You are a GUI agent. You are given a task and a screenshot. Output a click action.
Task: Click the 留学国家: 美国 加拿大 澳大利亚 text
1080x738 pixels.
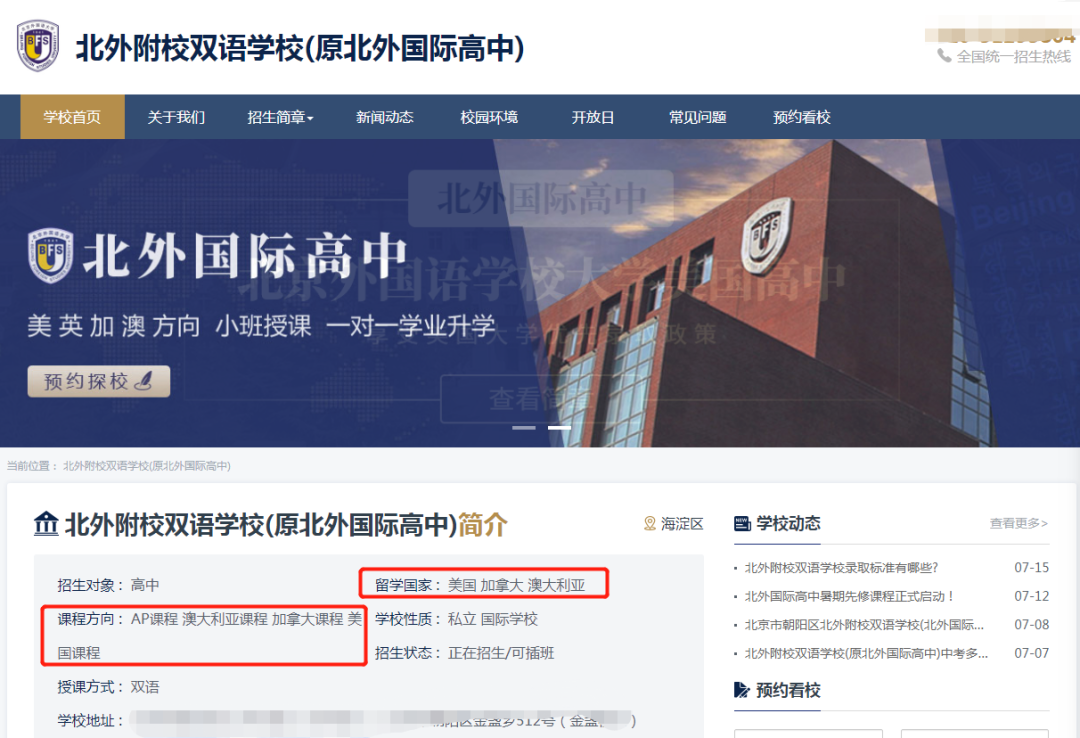pyautogui.click(x=480, y=585)
